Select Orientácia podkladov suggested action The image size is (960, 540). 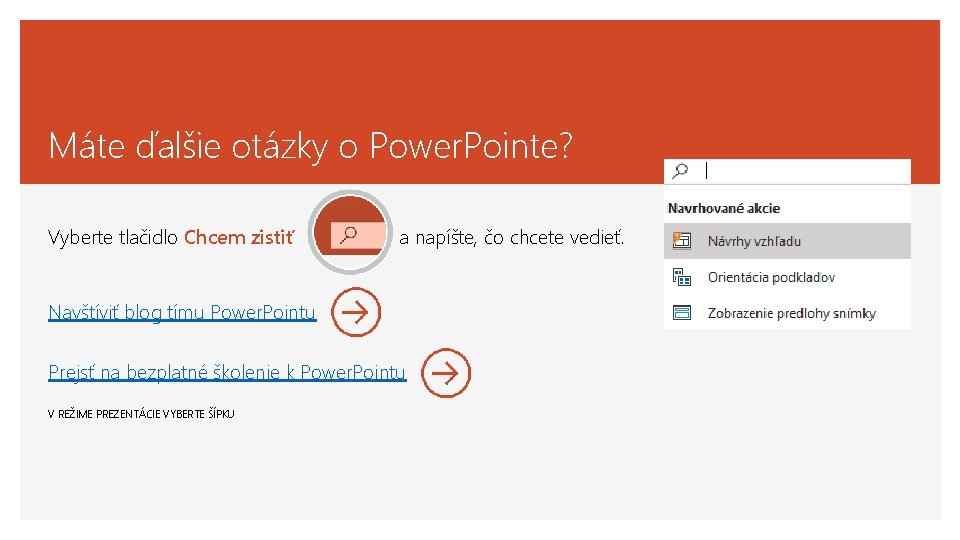787,277
